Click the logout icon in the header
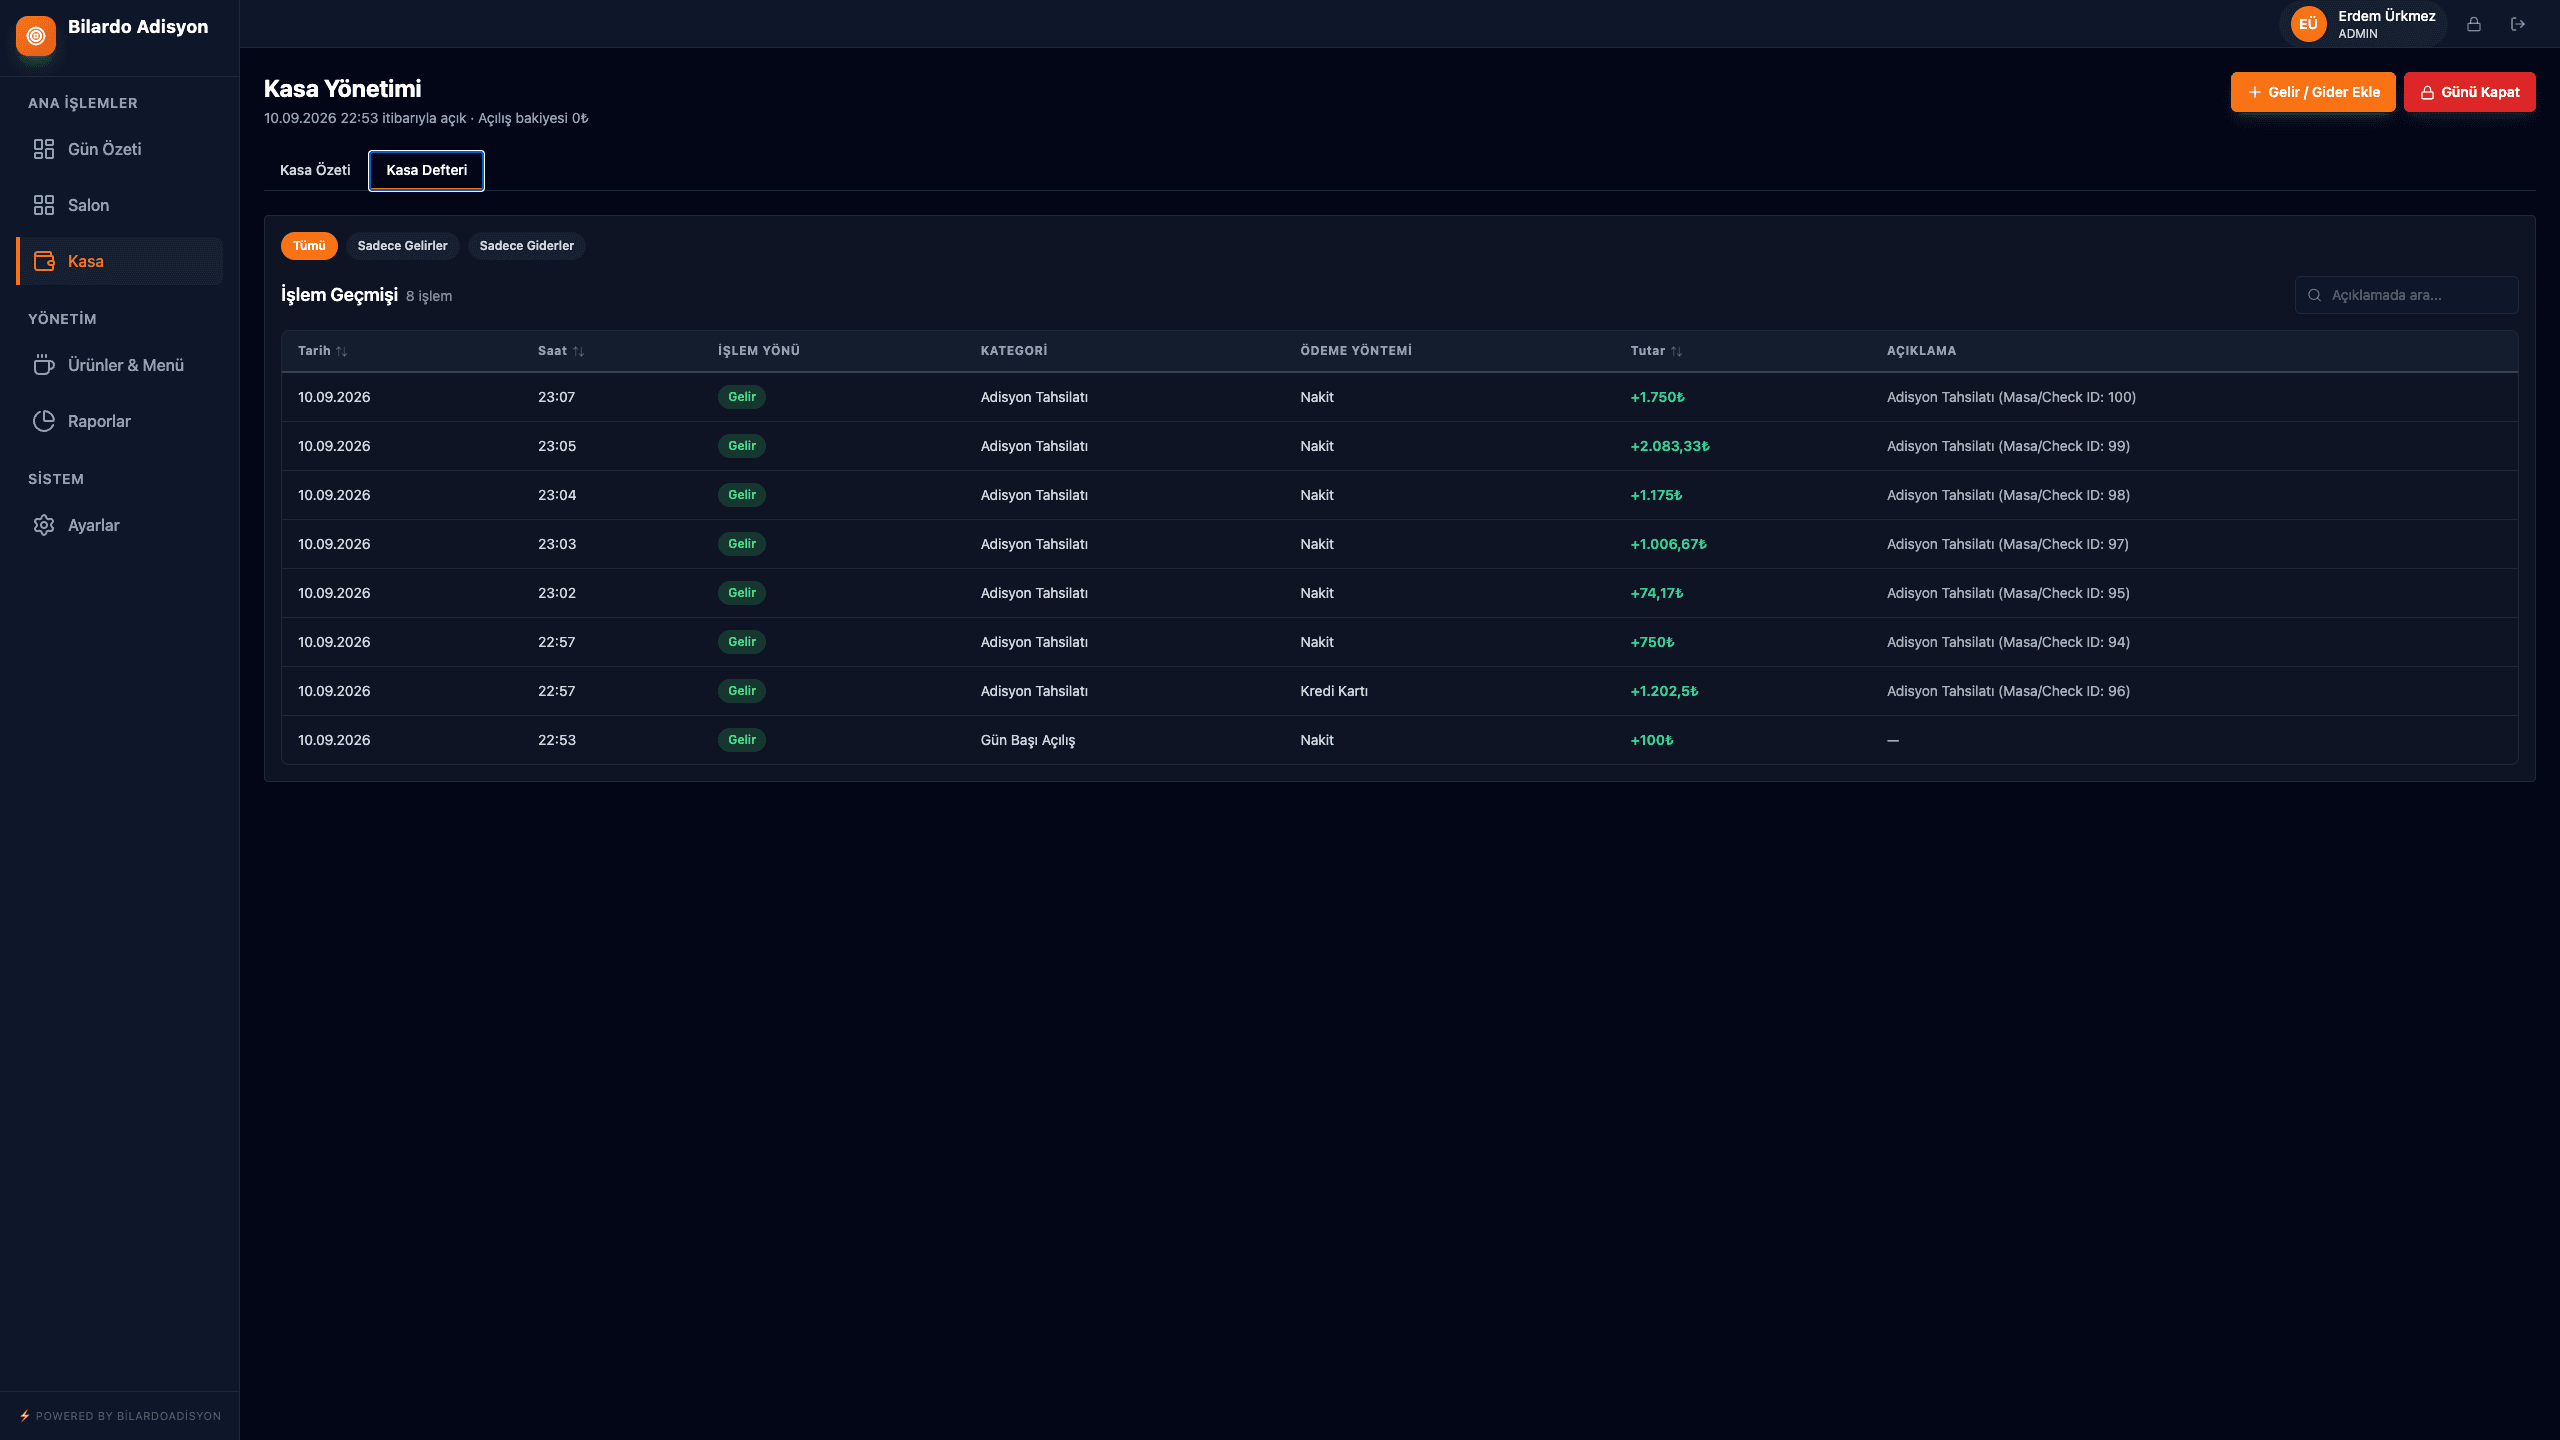Screen dimensions: 2560x1440 2518,24
